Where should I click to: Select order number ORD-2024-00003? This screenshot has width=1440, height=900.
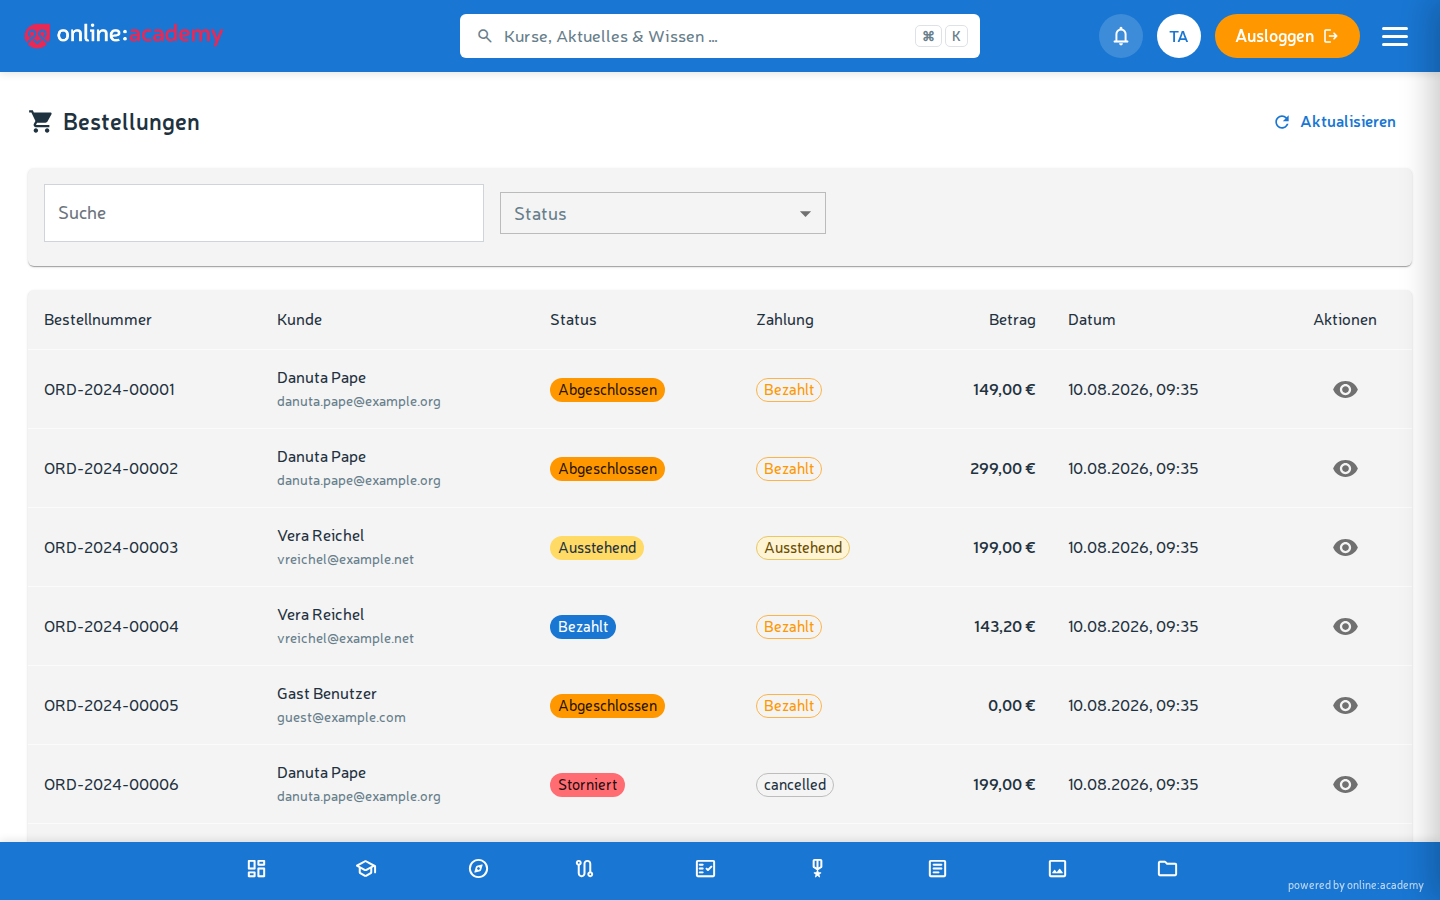(111, 547)
